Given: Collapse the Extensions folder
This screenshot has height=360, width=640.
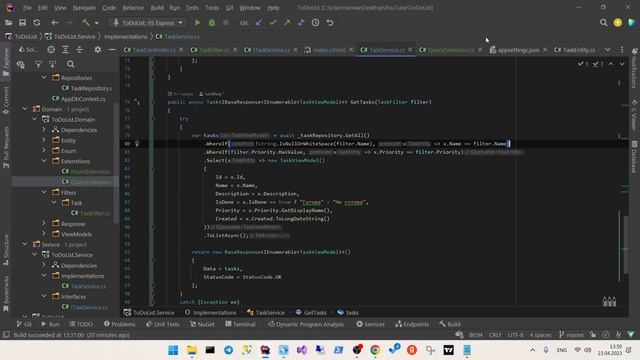Looking at the screenshot, I should click(x=44, y=161).
